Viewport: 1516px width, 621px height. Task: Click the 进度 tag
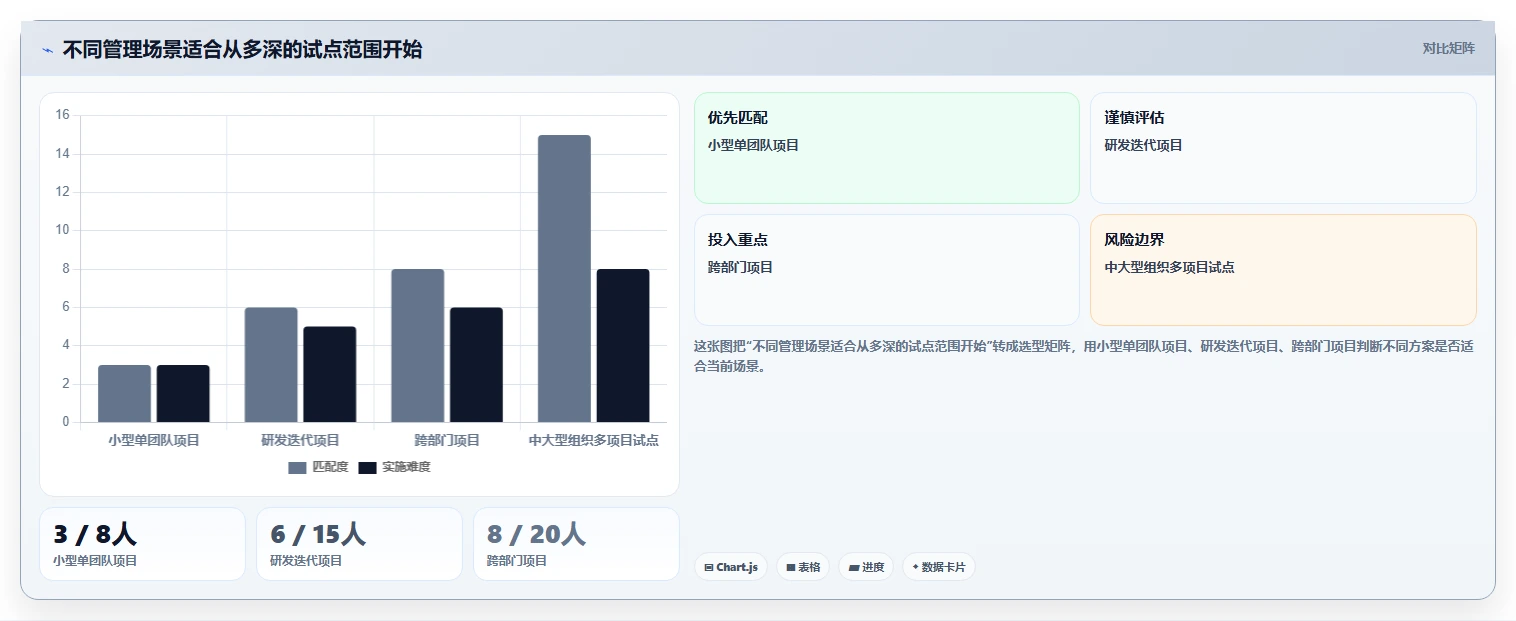(866, 567)
